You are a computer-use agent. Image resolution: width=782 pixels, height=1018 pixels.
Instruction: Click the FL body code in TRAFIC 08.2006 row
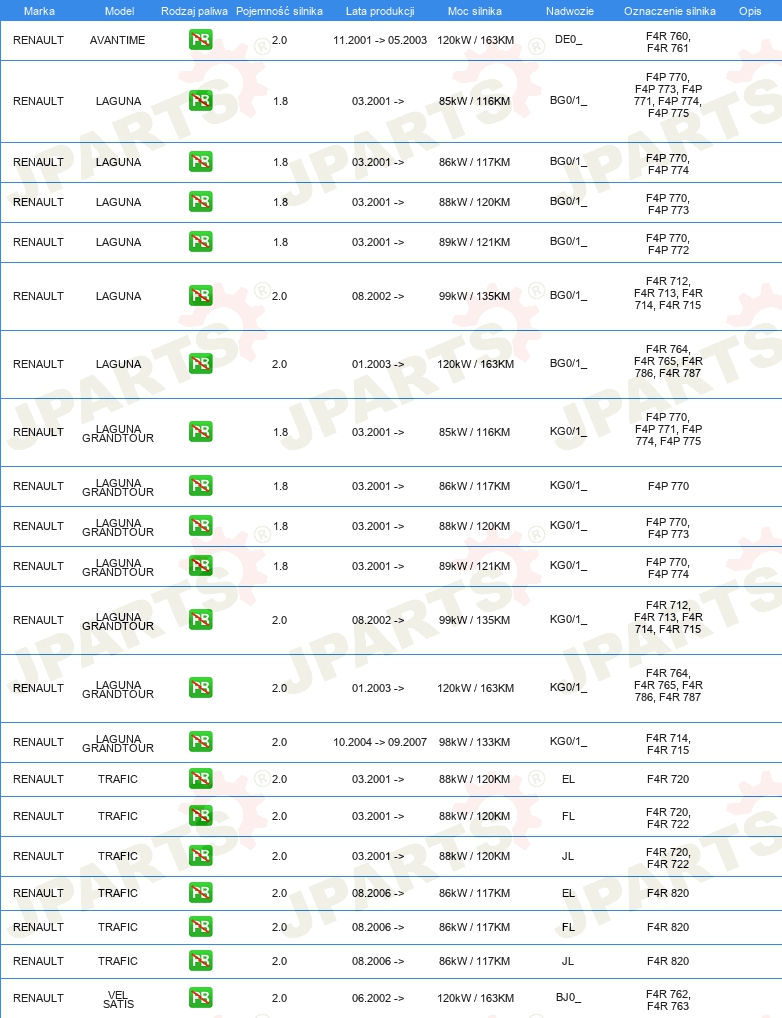[x=568, y=927]
